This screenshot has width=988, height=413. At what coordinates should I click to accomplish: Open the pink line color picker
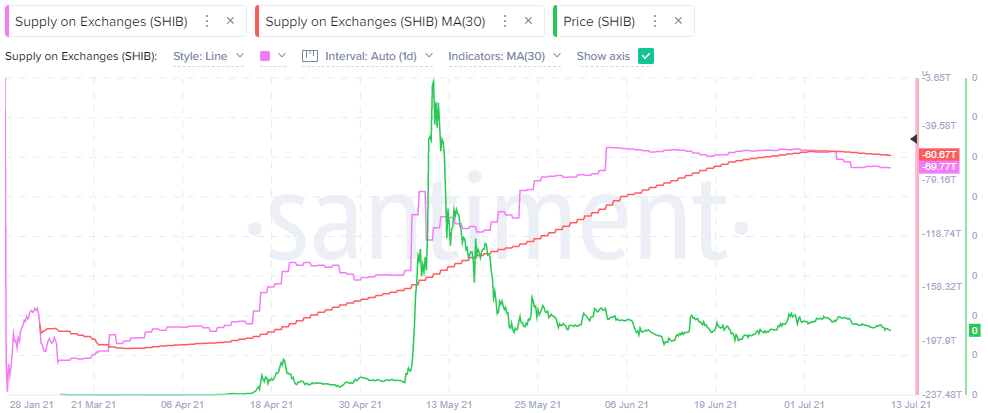tap(272, 56)
